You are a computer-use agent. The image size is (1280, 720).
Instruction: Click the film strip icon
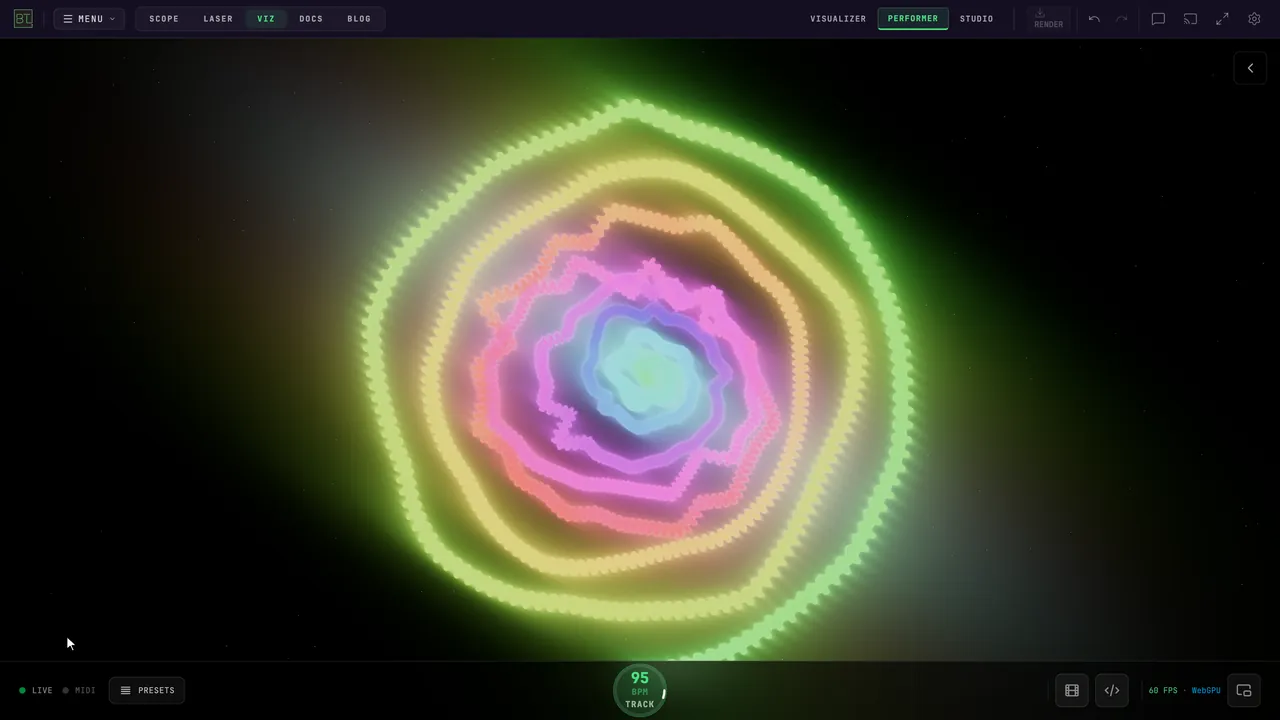(x=1072, y=690)
